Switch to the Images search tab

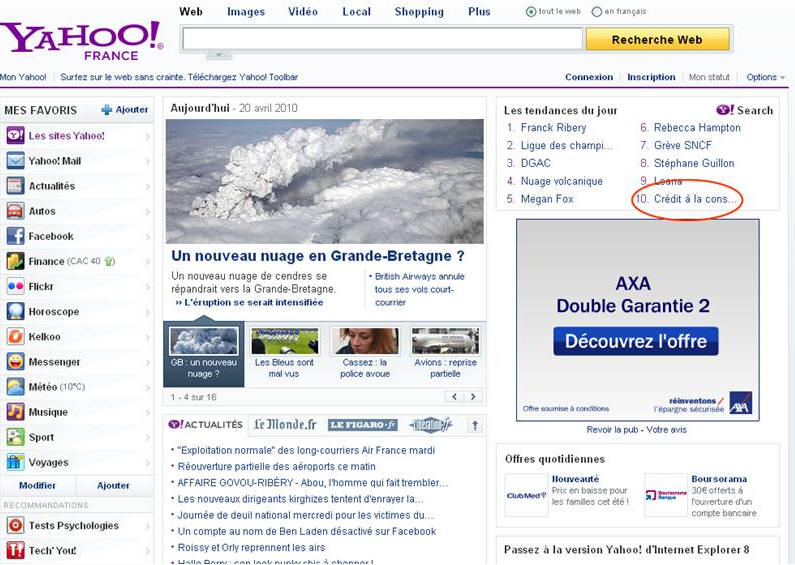tap(246, 12)
